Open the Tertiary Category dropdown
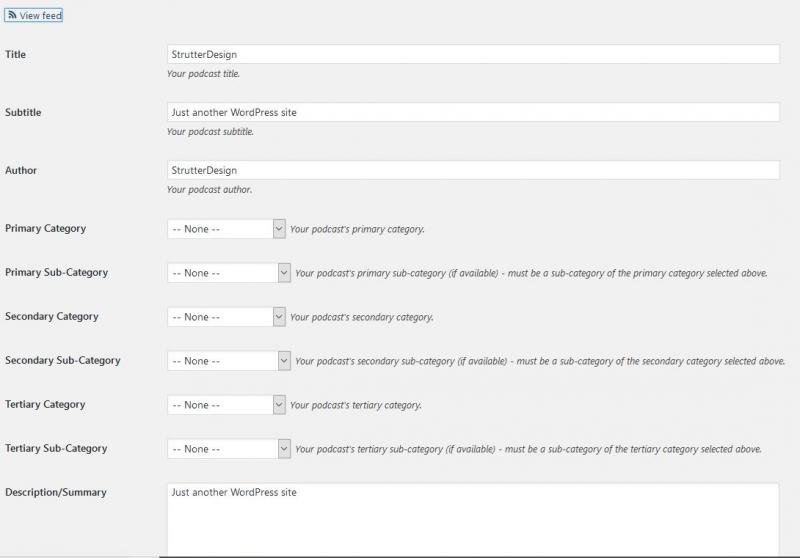 click(227, 405)
